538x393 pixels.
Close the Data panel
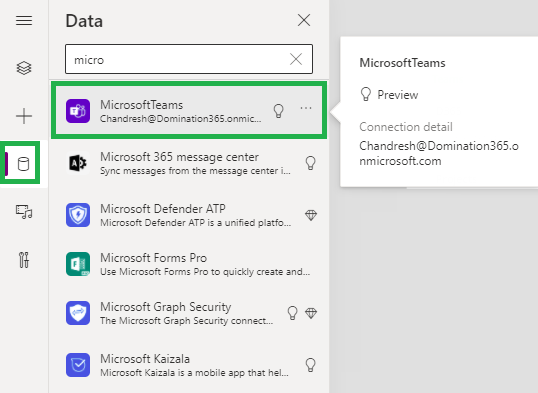304,20
